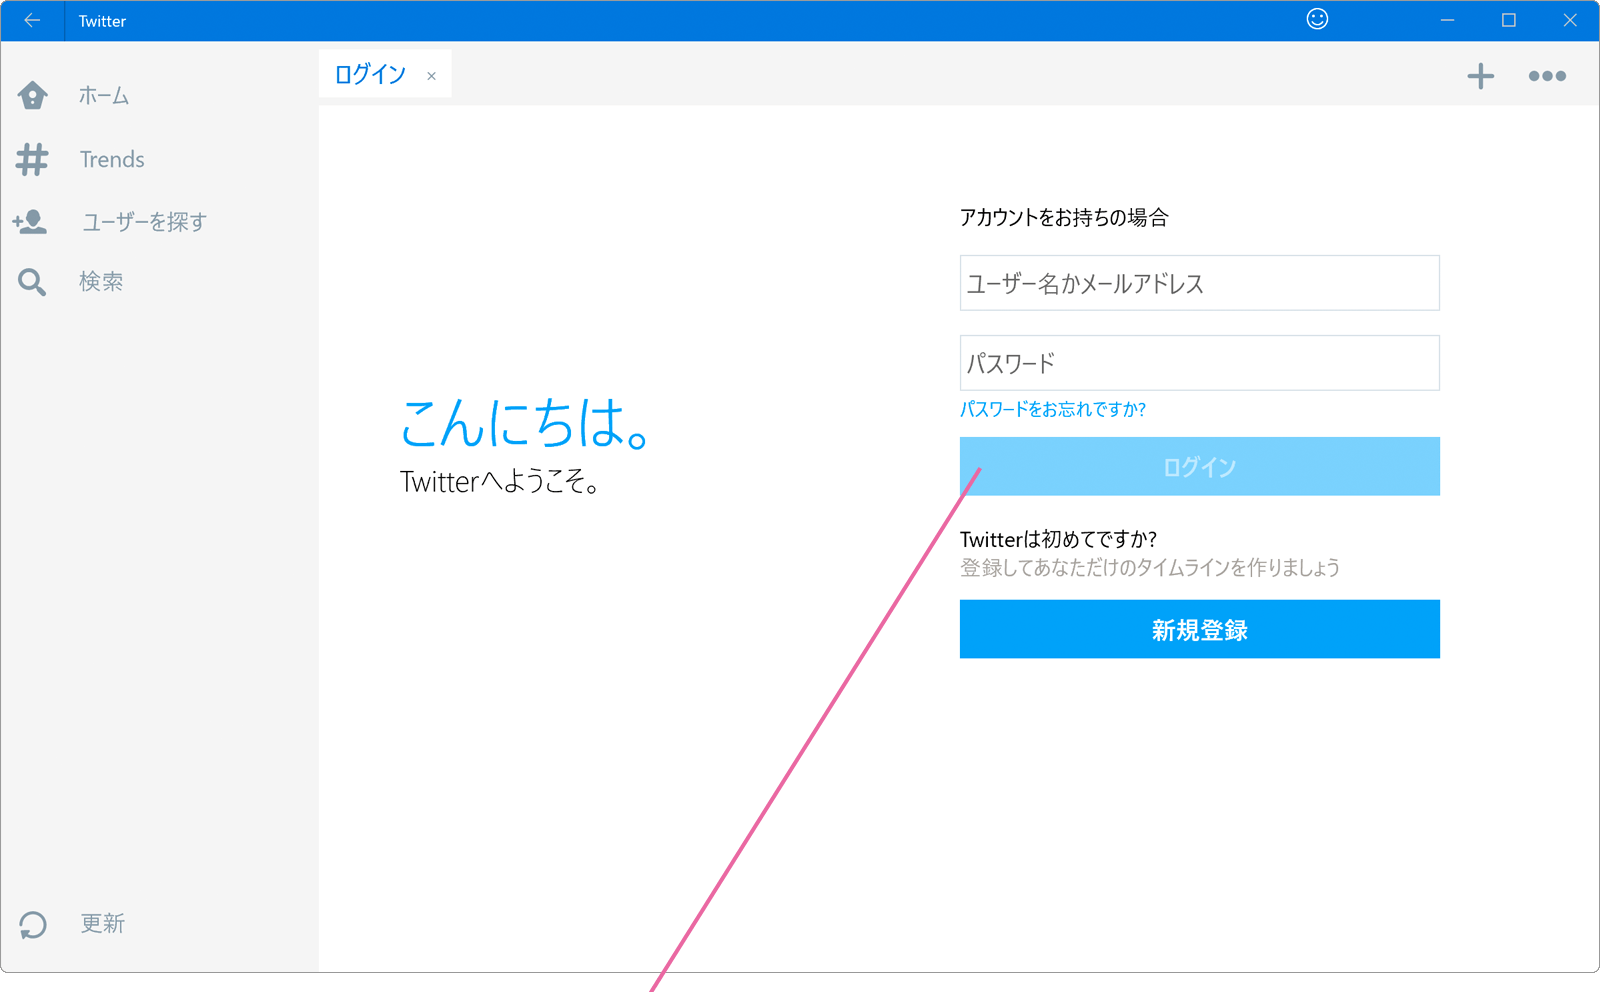1600x992 pixels.
Task: Select Trends in the sidebar
Action: [112, 159]
